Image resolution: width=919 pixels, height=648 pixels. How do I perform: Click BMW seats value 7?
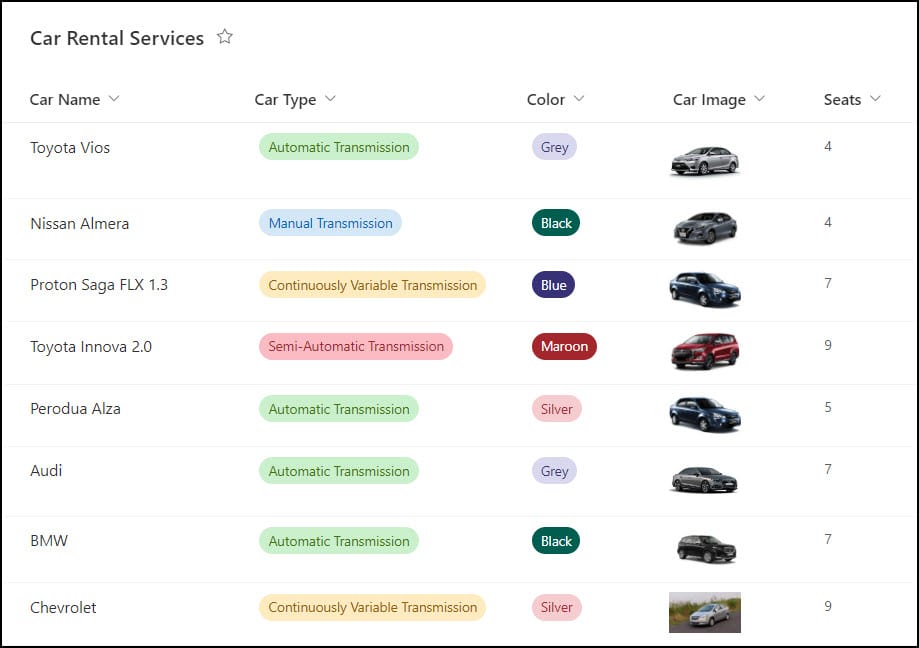tap(828, 539)
